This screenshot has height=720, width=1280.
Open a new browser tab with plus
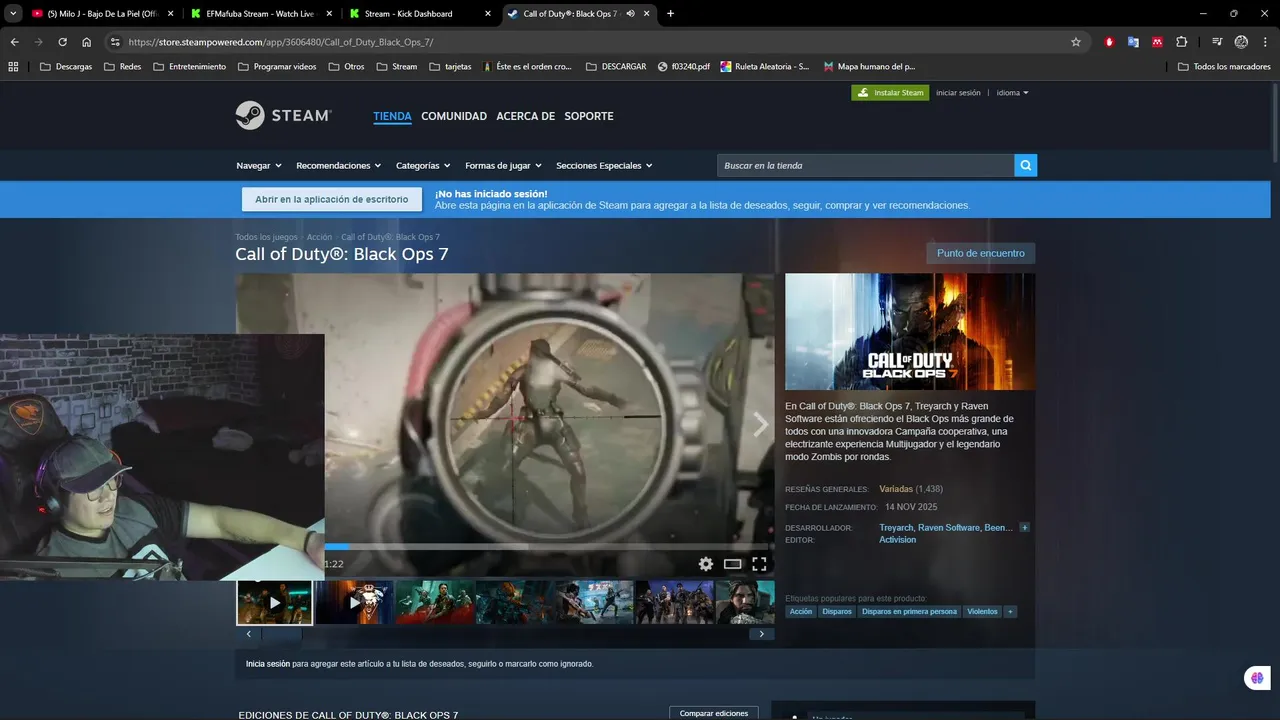[x=670, y=14]
